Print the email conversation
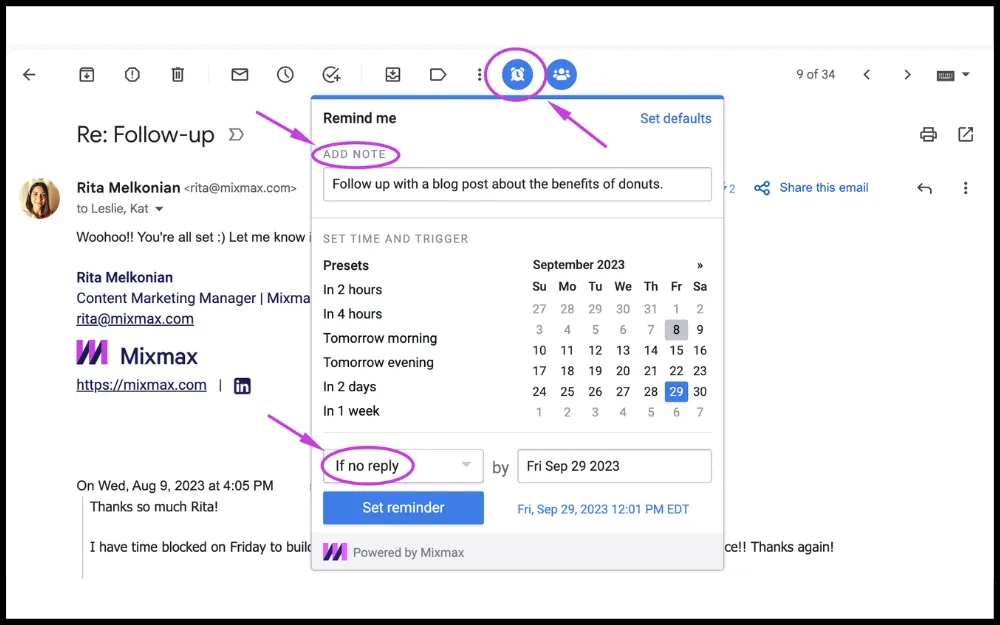Screen dimensions: 1000x625 point(929,135)
